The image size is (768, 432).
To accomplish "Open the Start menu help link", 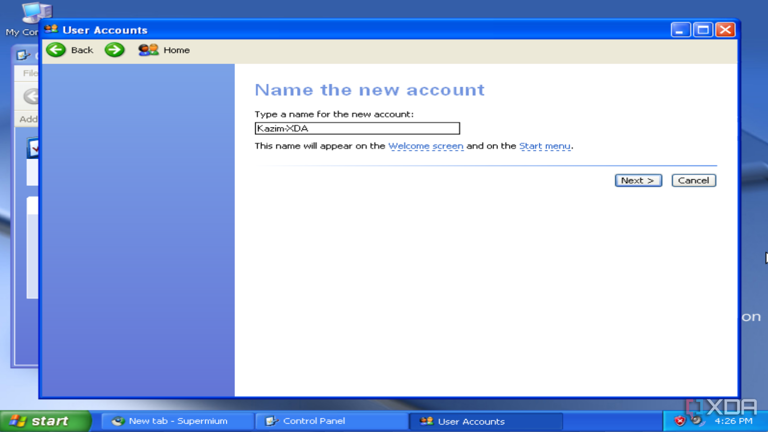I will point(545,146).
